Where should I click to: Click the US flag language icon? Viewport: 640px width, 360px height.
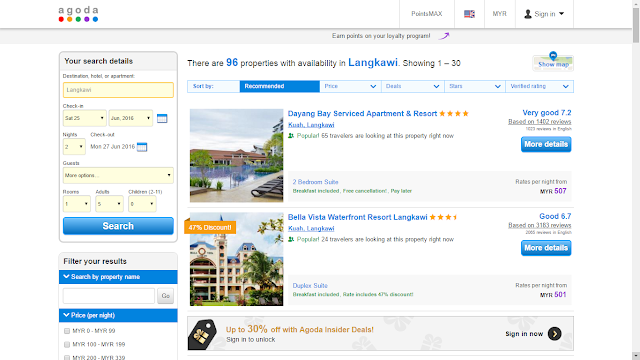(469, 14)
